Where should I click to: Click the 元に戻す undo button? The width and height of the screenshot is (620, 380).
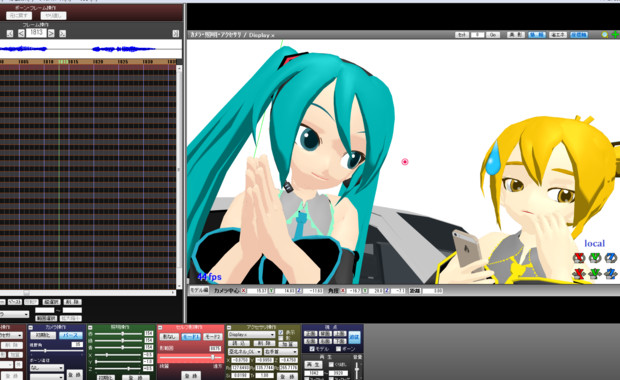[x=19, y=15]
